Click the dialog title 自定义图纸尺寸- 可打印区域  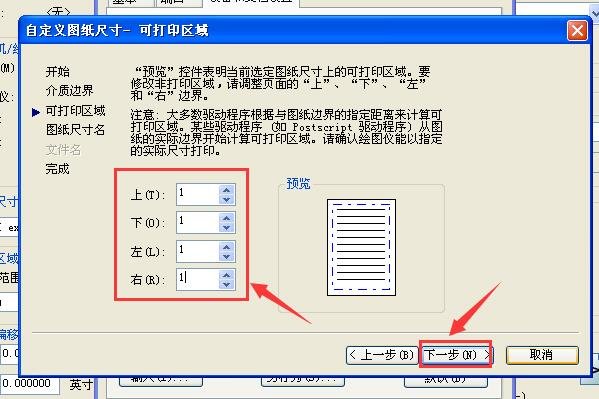pos(117,30)
